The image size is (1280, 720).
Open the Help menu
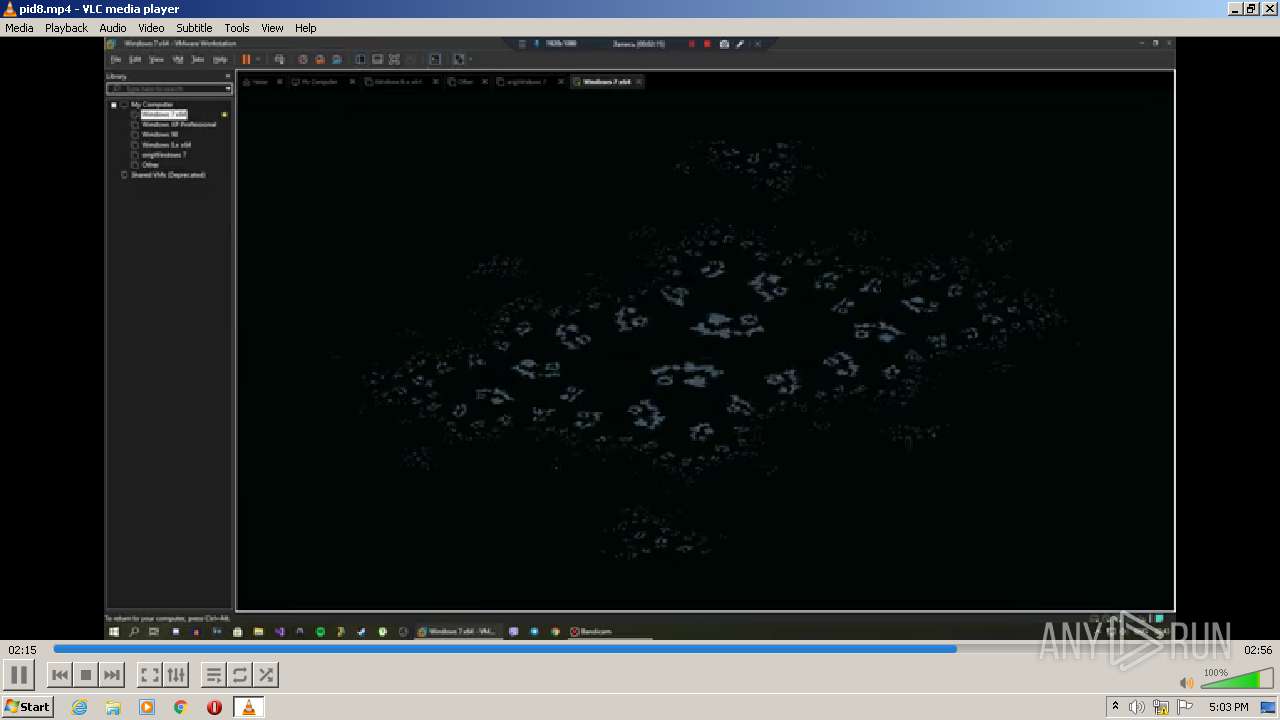[x=306, y=28]
